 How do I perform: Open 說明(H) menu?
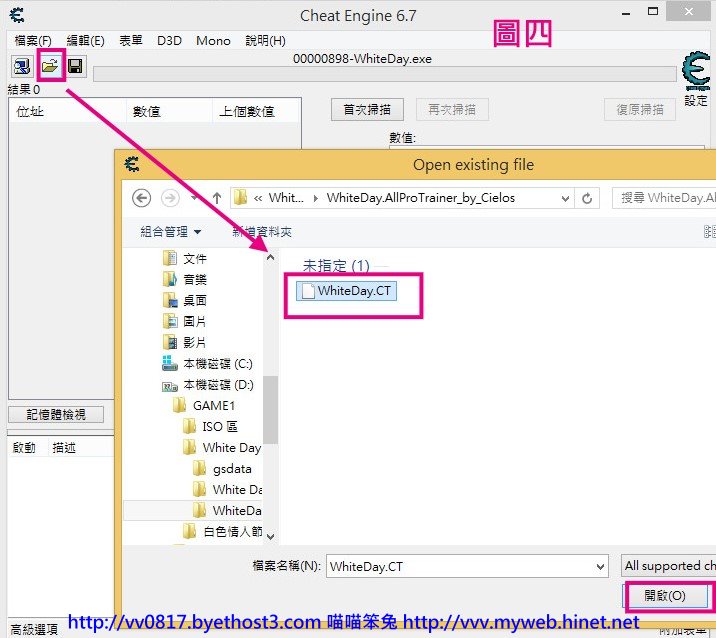265,41
